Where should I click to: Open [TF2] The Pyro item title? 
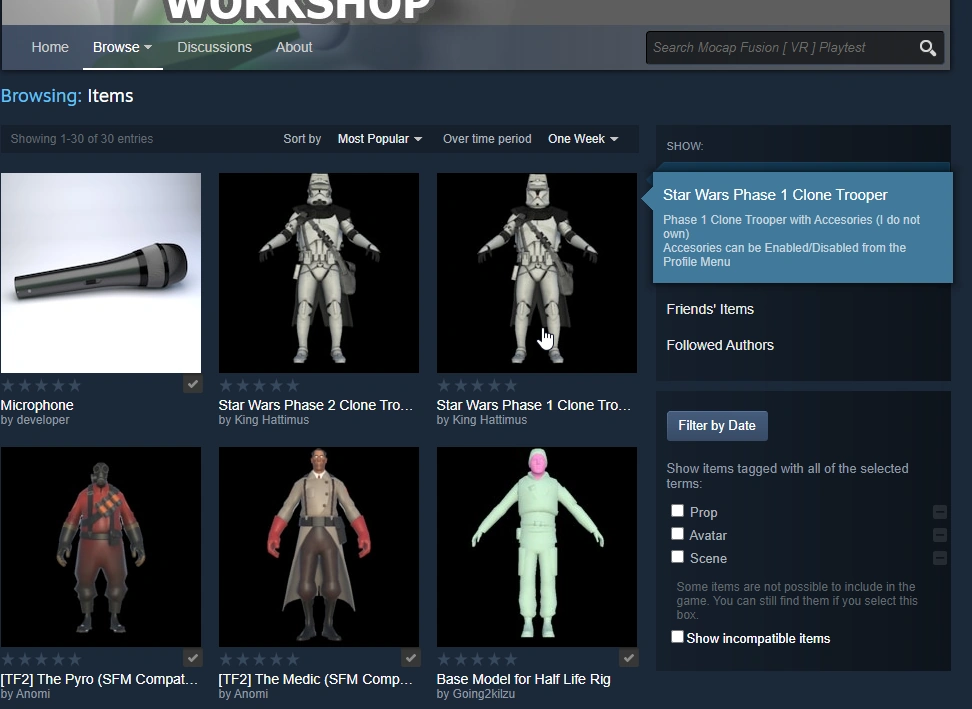coord(99,679)
